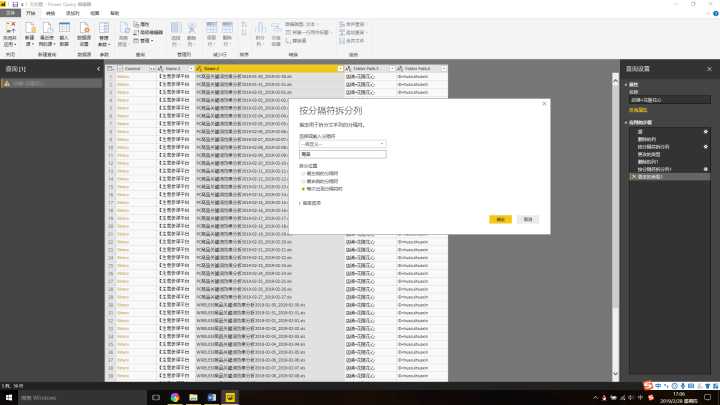Open the Windows Start menu
This screenshot has height=405, width=720.
(x=9, y=398)
